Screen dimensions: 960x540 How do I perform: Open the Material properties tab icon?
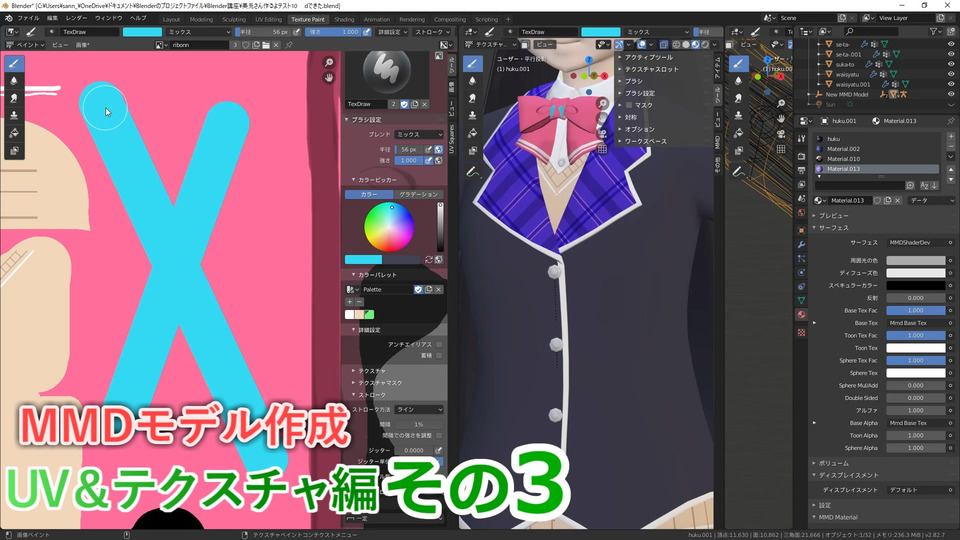point(801,315)
